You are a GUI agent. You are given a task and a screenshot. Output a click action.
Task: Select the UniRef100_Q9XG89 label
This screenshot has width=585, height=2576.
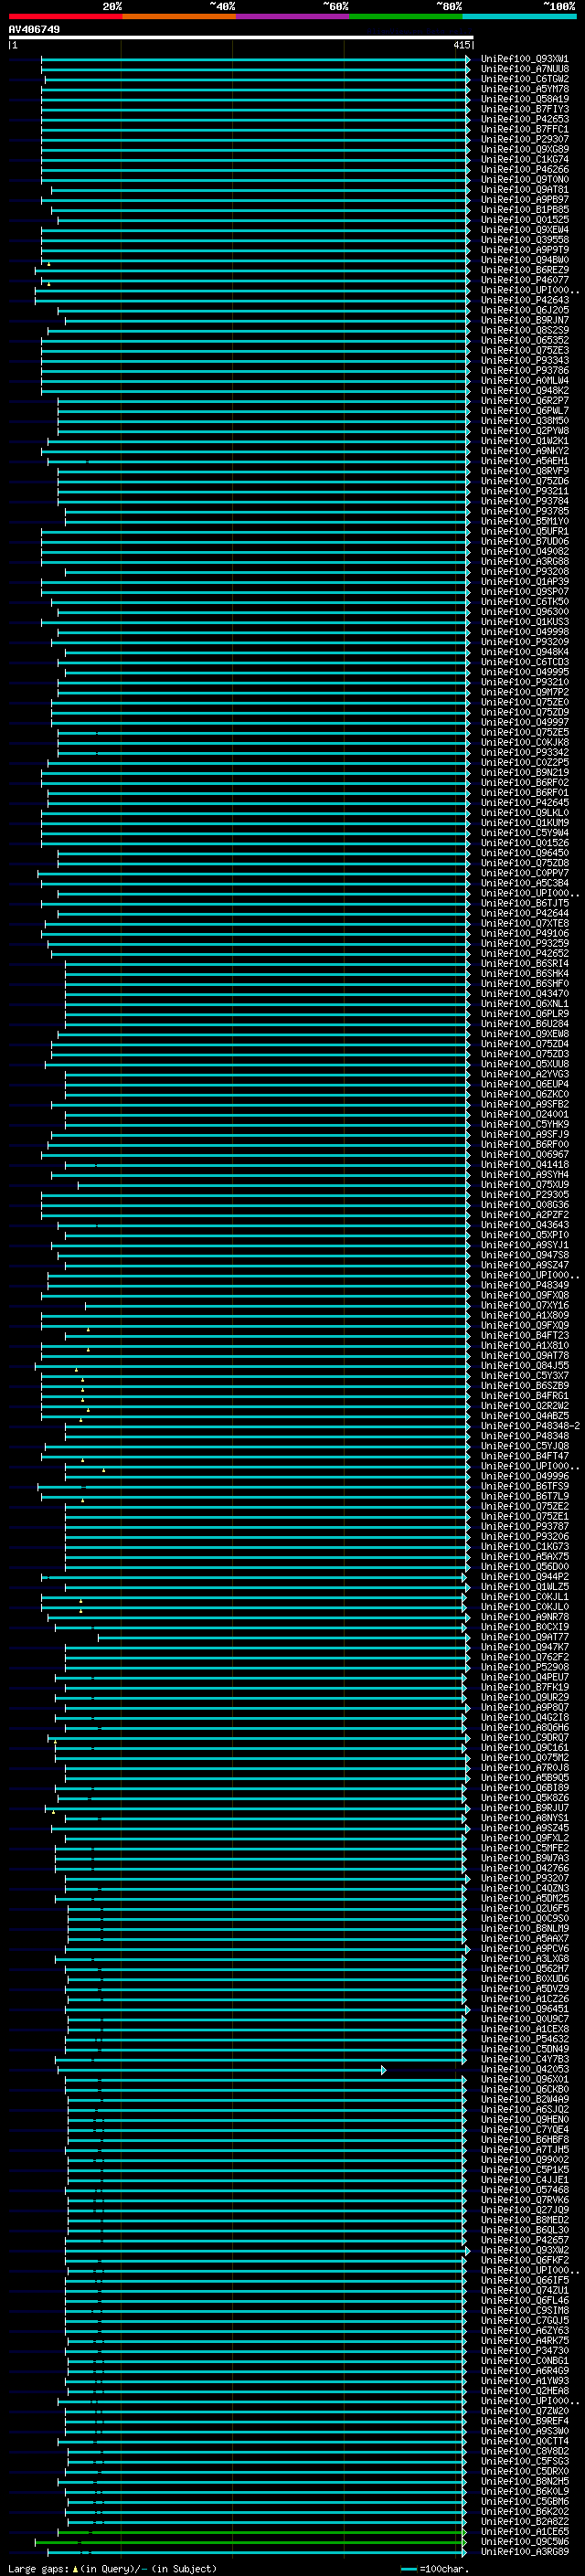pyautogui.click(x=525, y=149)
